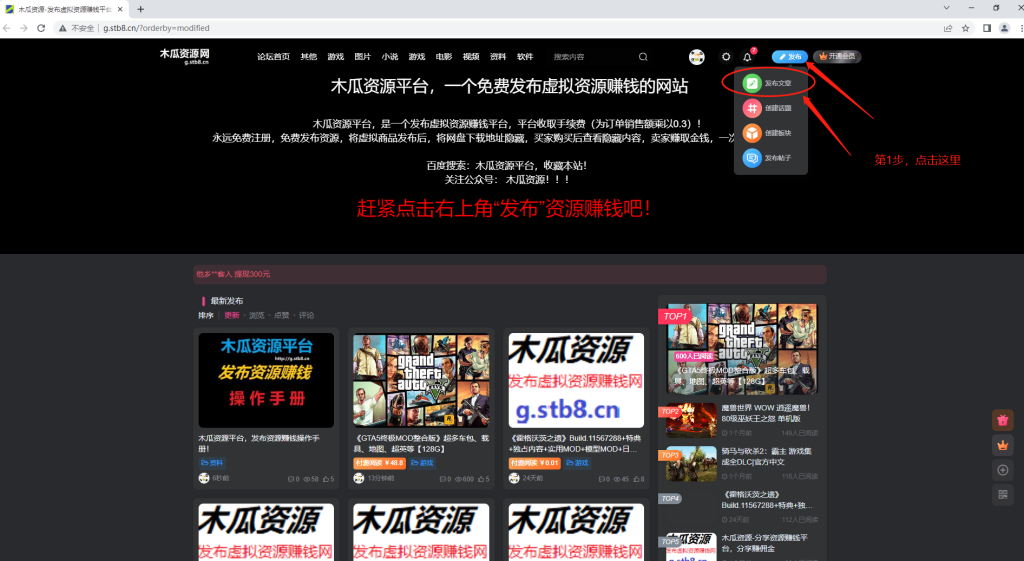Bookmark this page with the star icon
This screenshot has height=561, width=1024.
[x=965, y=28]
